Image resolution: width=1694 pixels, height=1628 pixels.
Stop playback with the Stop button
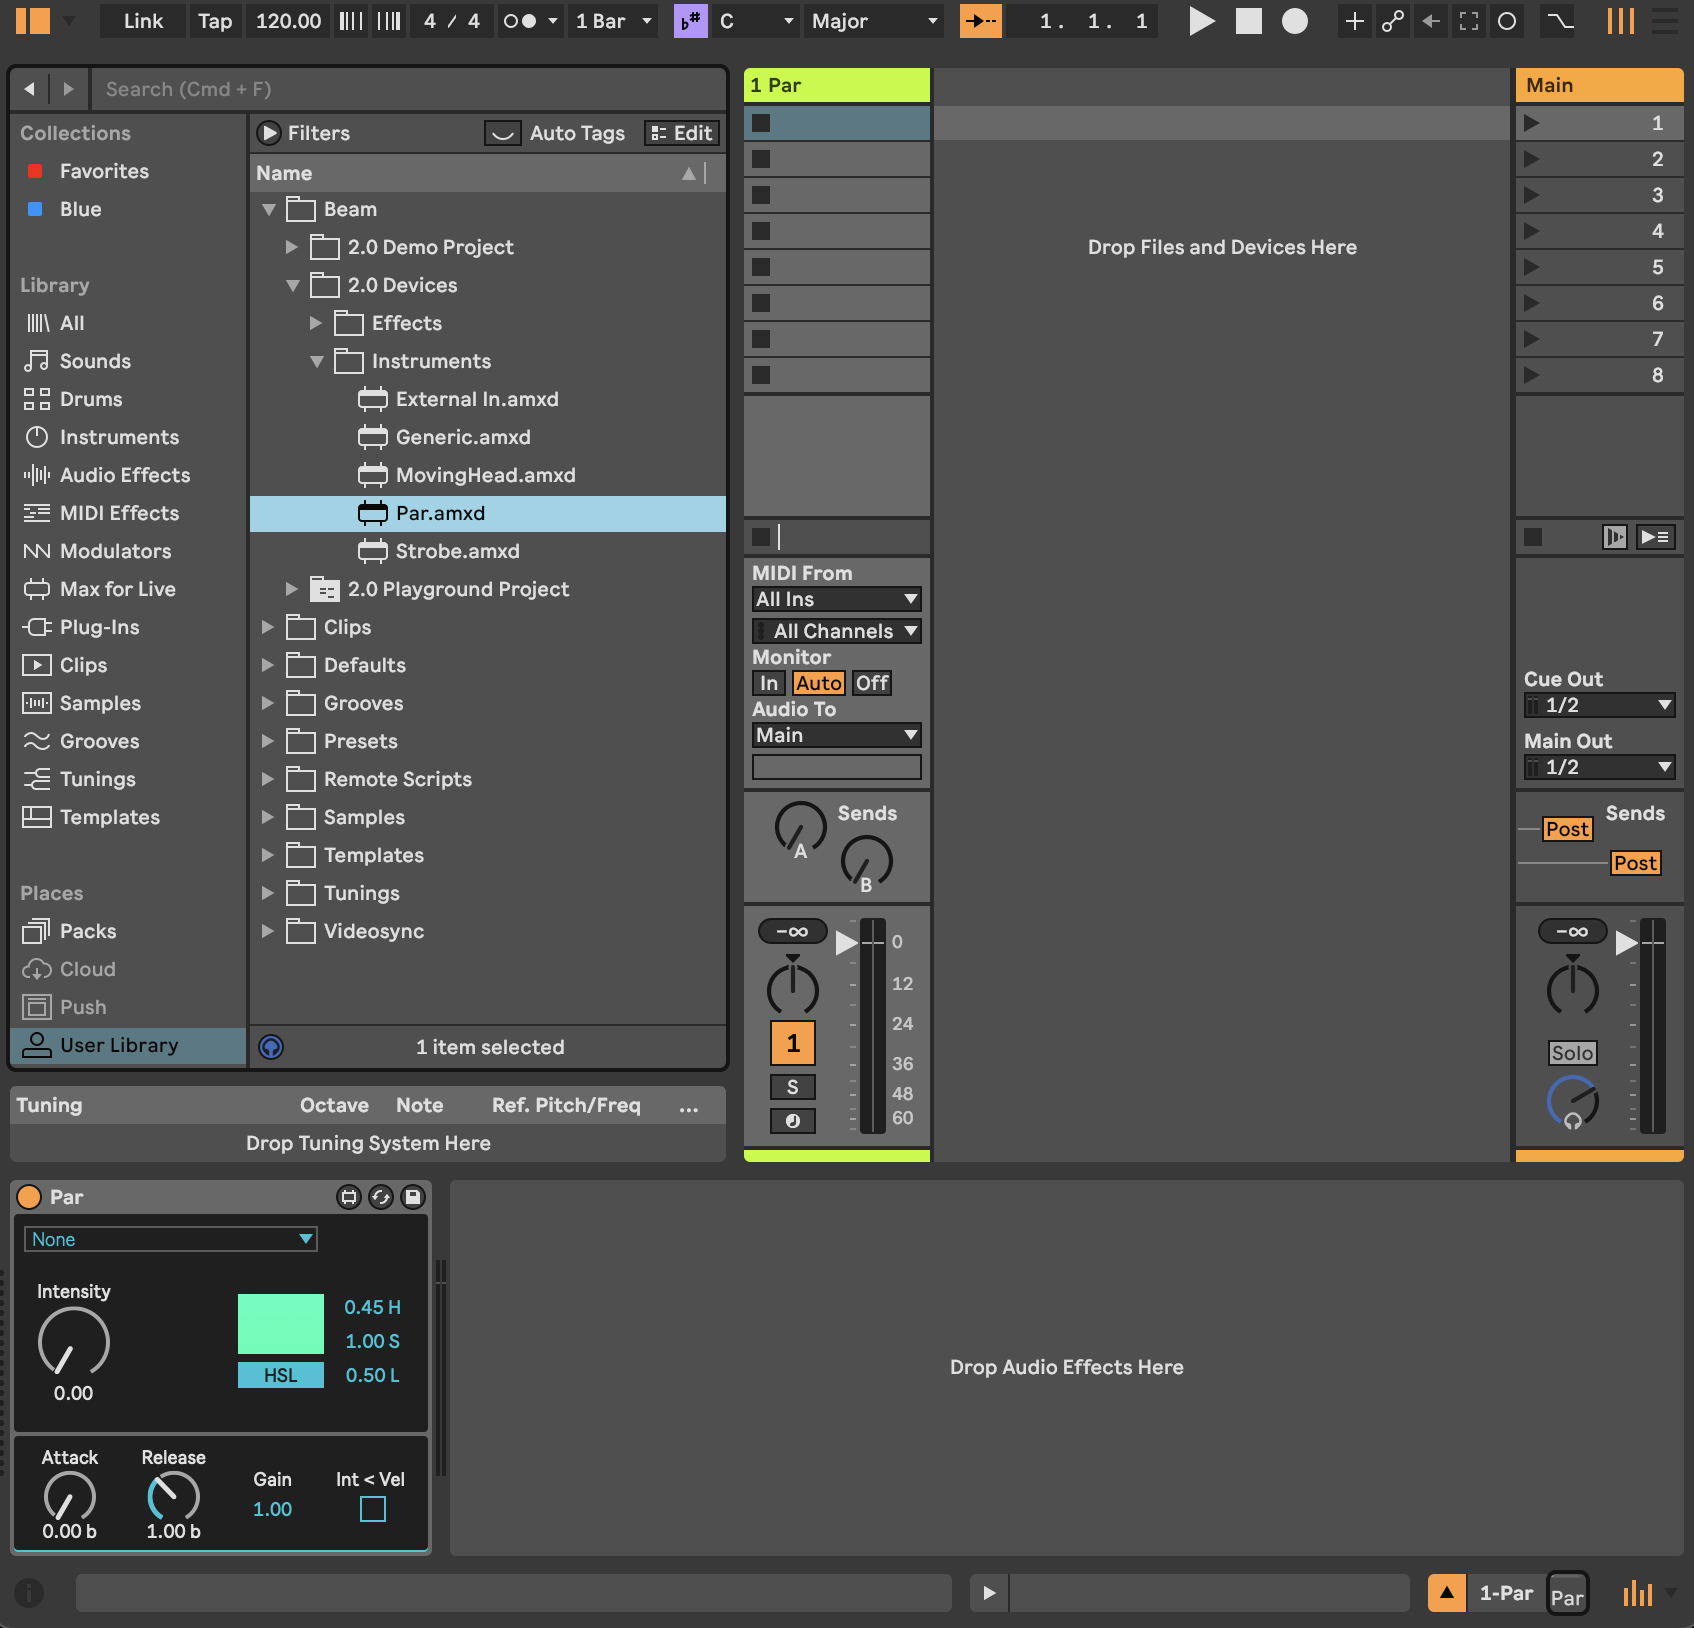(1249, 21)
